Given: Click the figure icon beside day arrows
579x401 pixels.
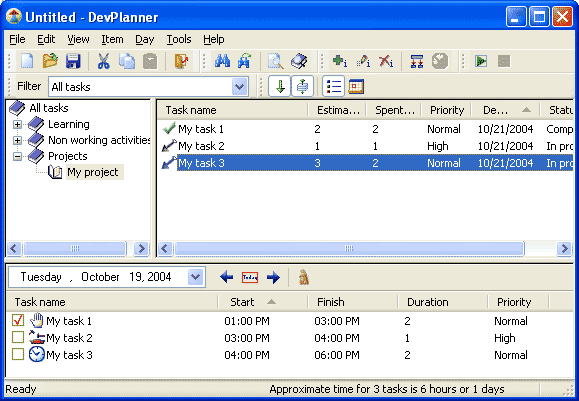Looking at the screenshot, I should 304,277.
